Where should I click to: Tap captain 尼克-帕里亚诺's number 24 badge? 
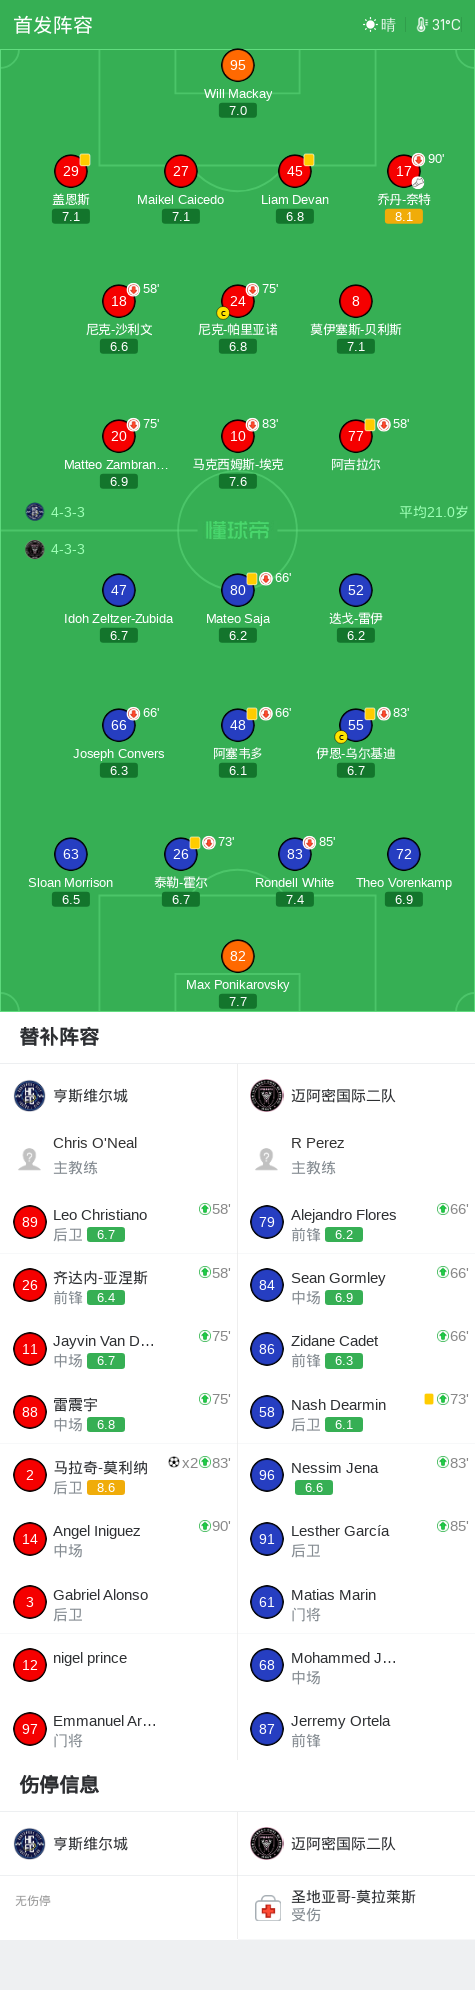click(238, 300)
